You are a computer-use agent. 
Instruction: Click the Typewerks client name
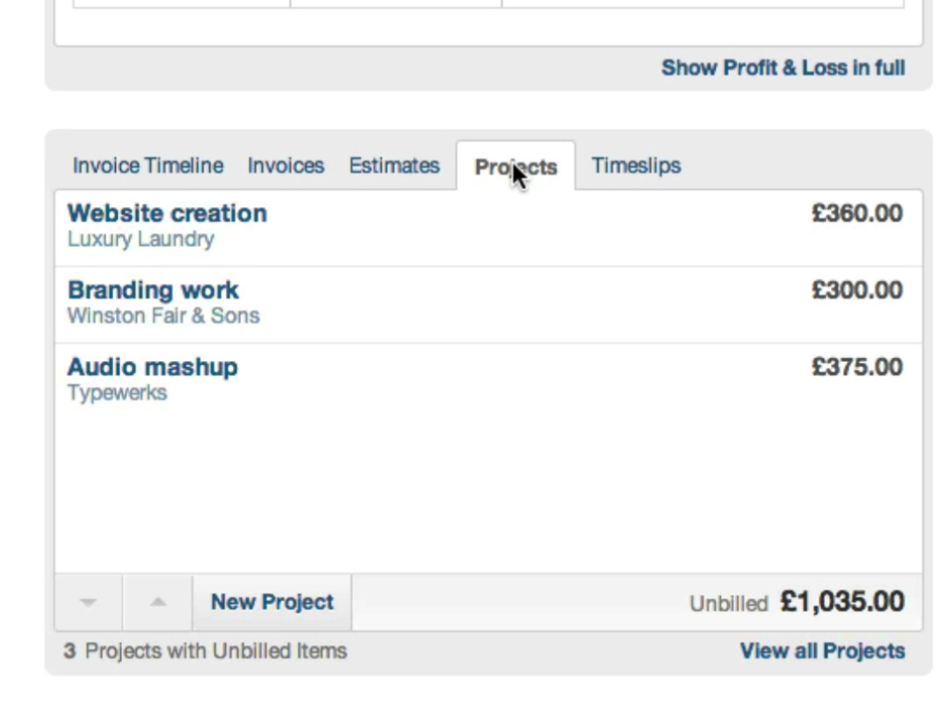coord(117,393)
